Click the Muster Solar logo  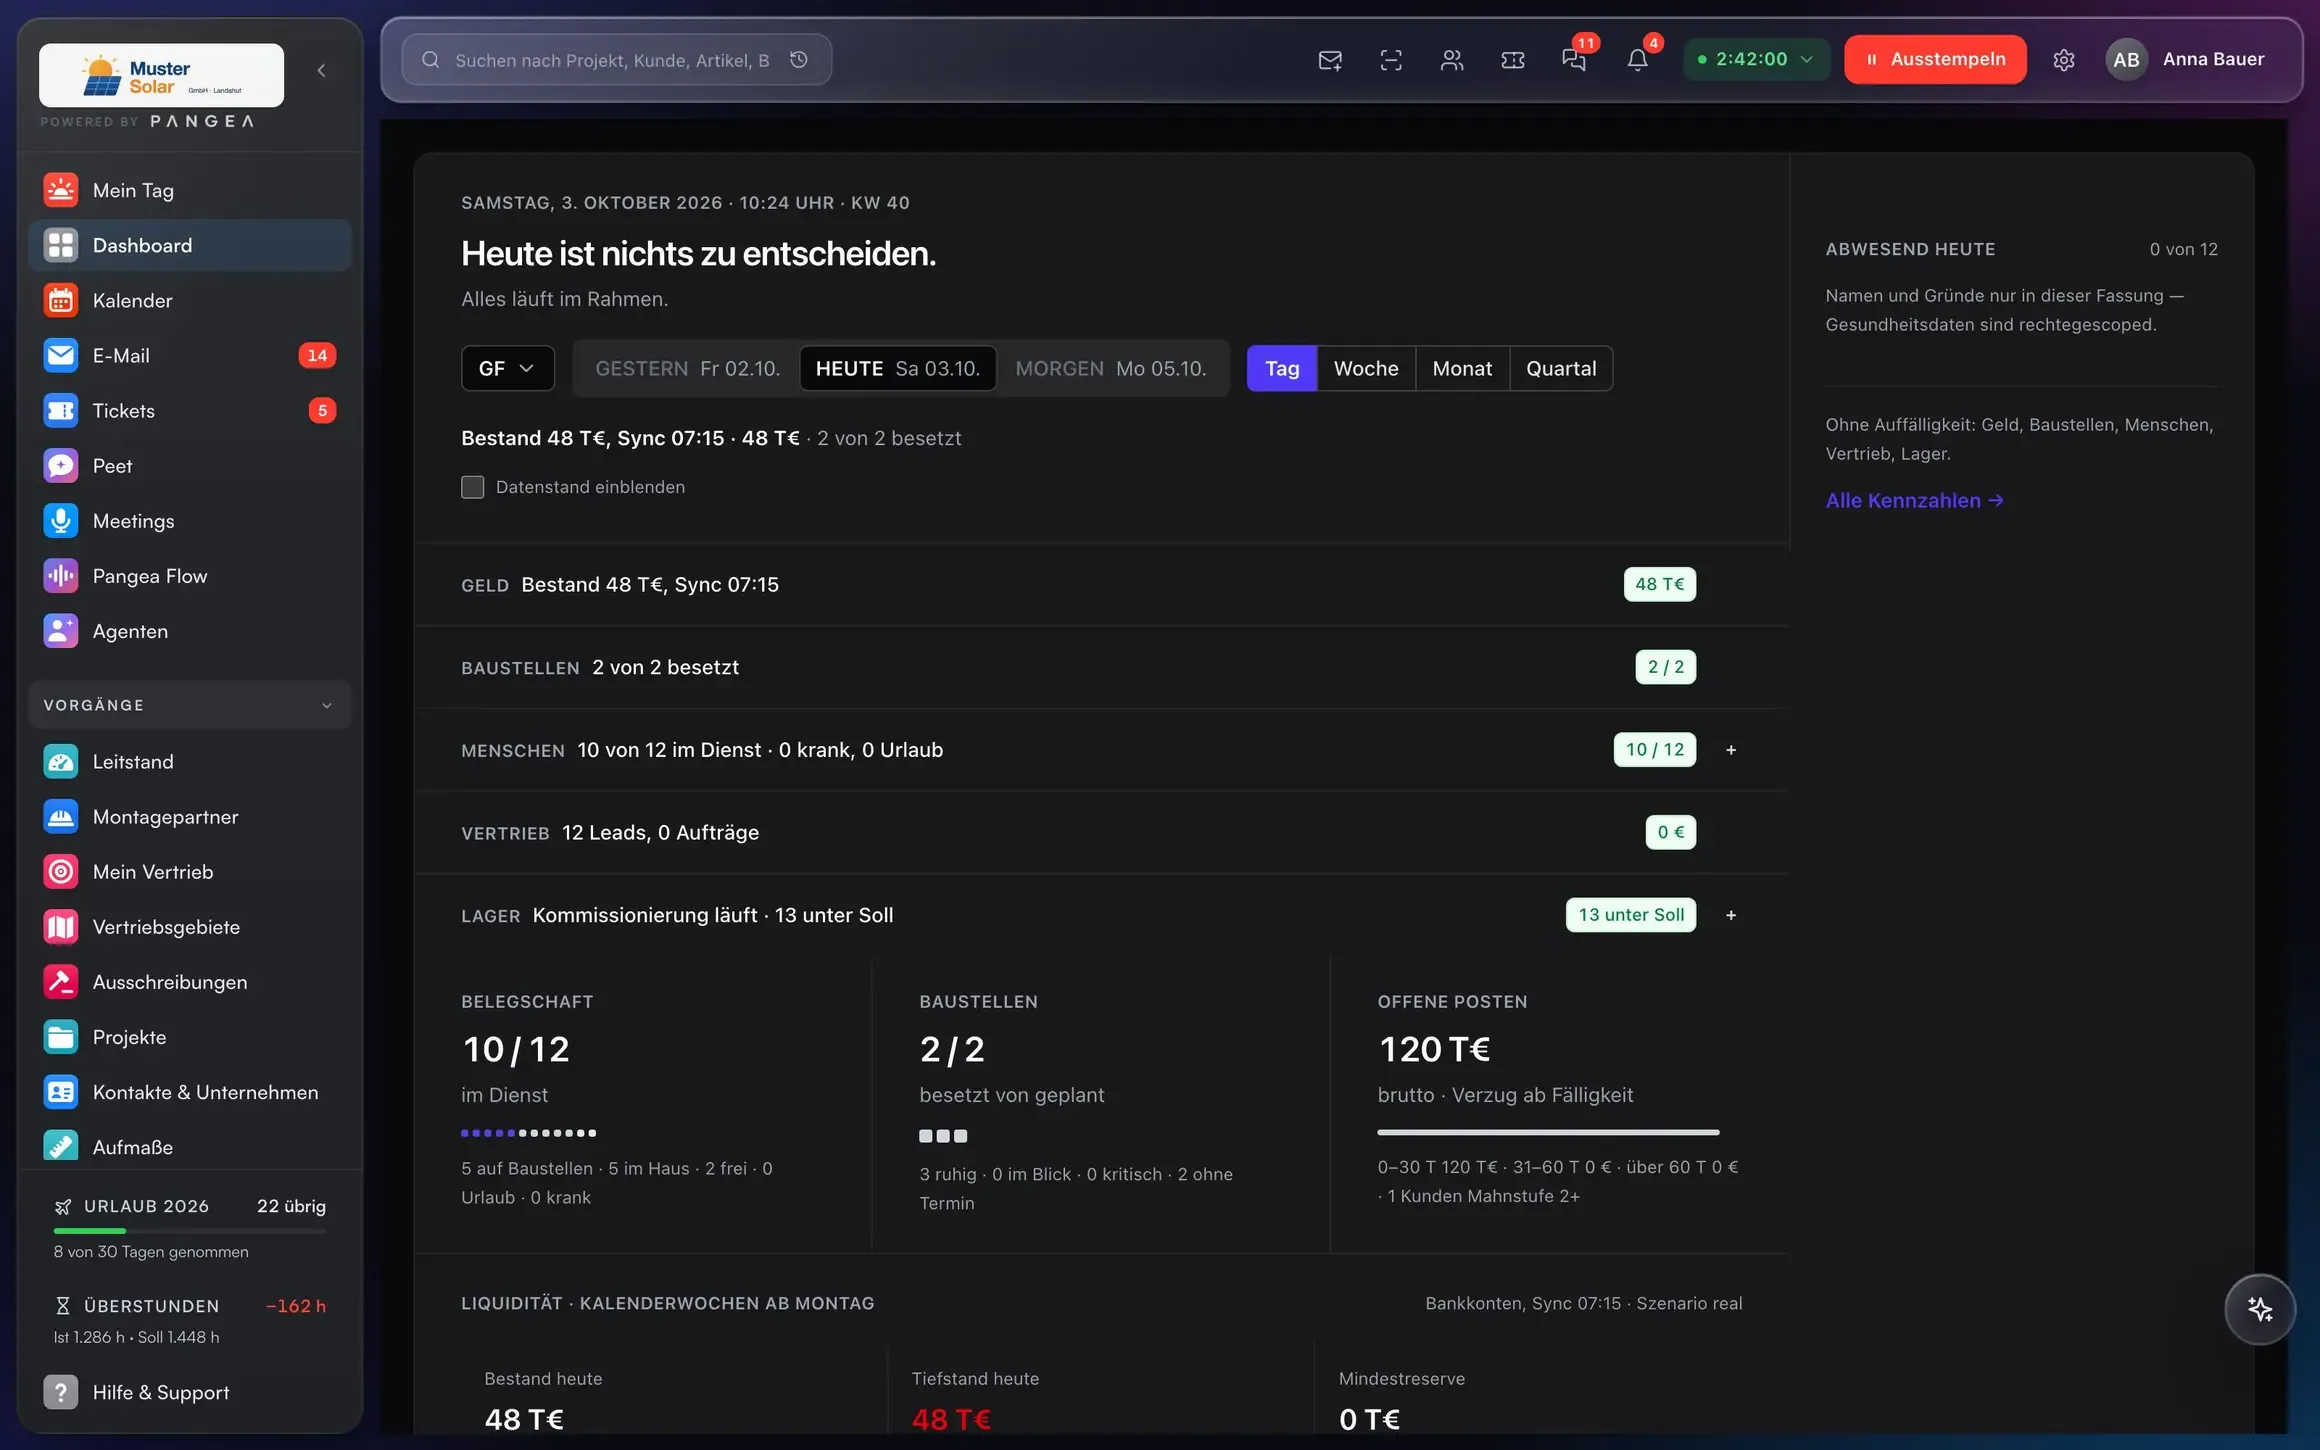click(x=161, y=75)
